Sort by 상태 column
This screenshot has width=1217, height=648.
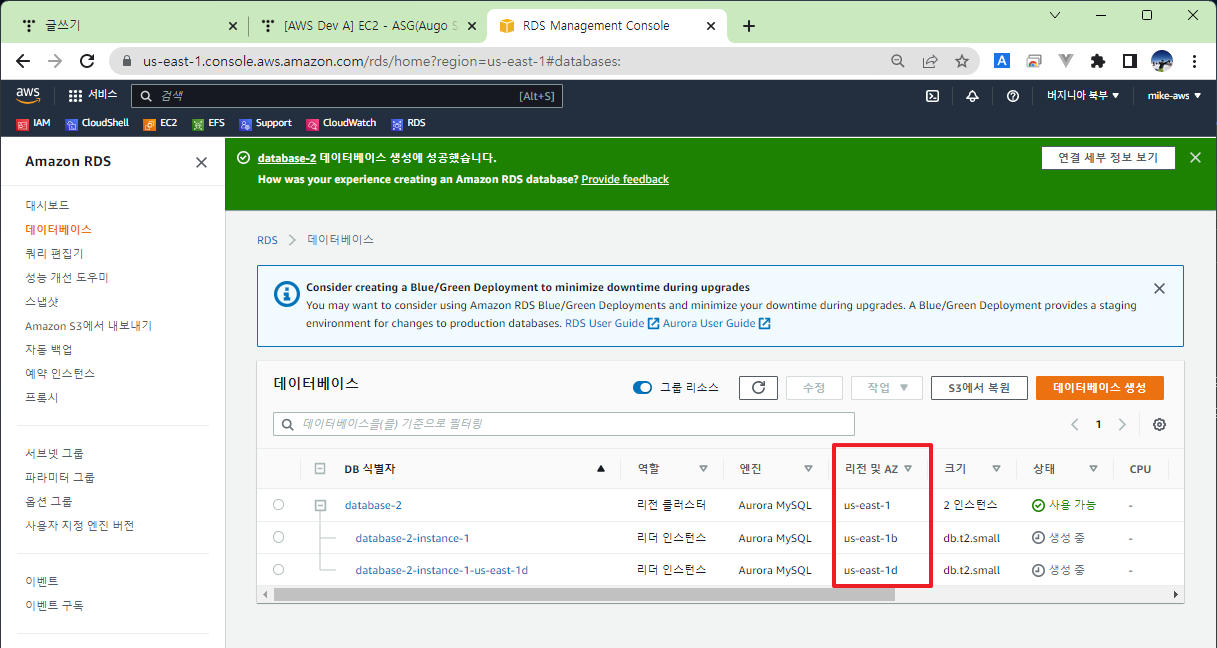1094,469
